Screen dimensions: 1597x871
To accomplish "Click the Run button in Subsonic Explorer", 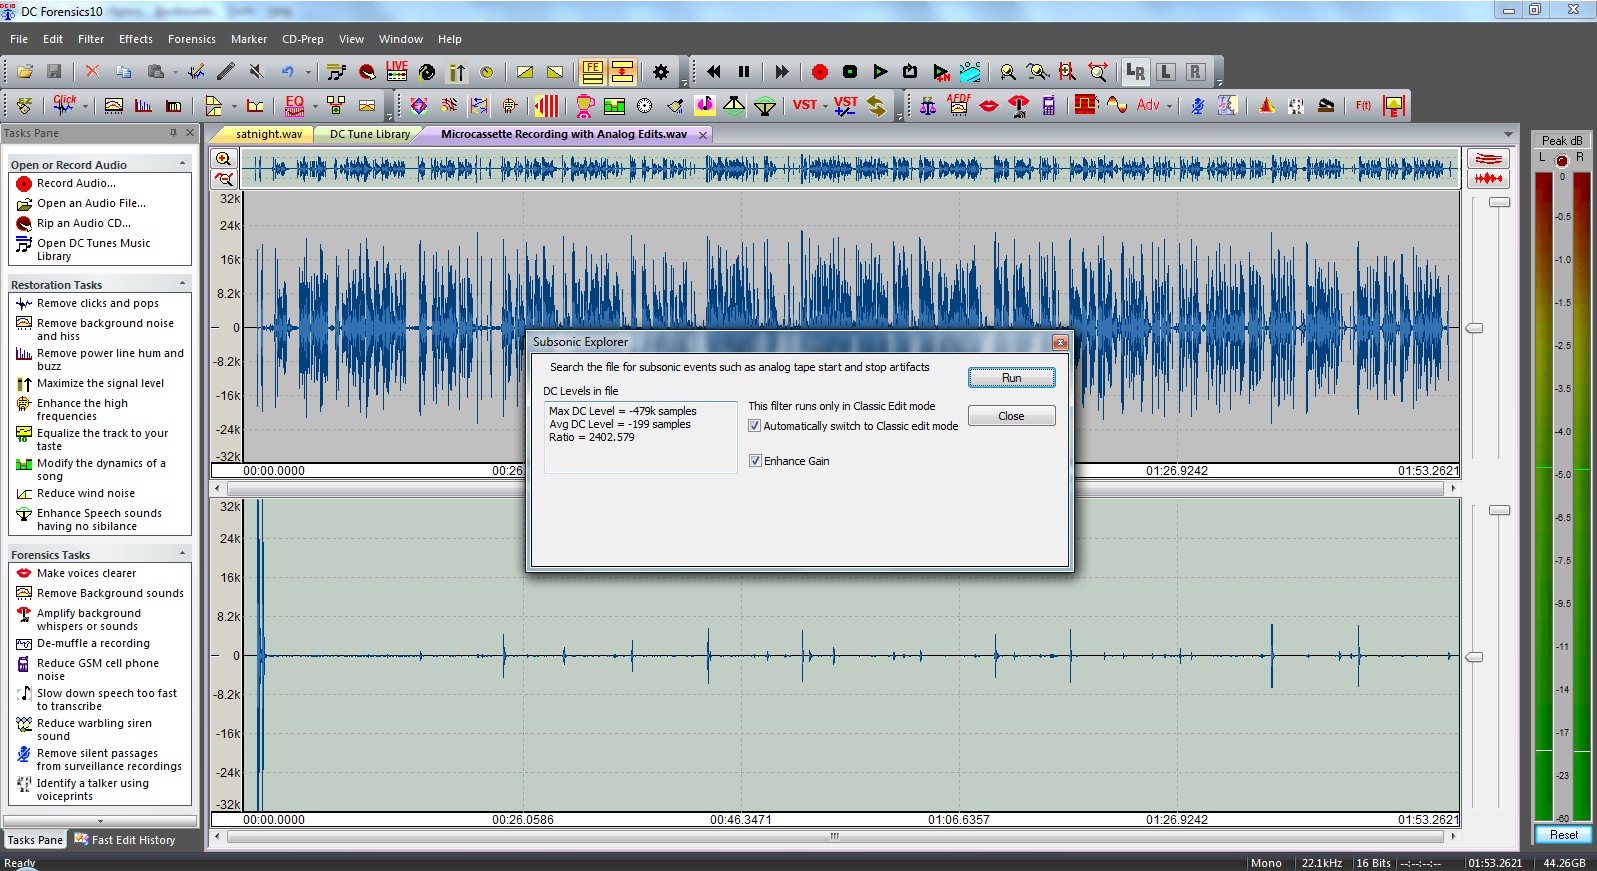I will [x=1011, y=378].
